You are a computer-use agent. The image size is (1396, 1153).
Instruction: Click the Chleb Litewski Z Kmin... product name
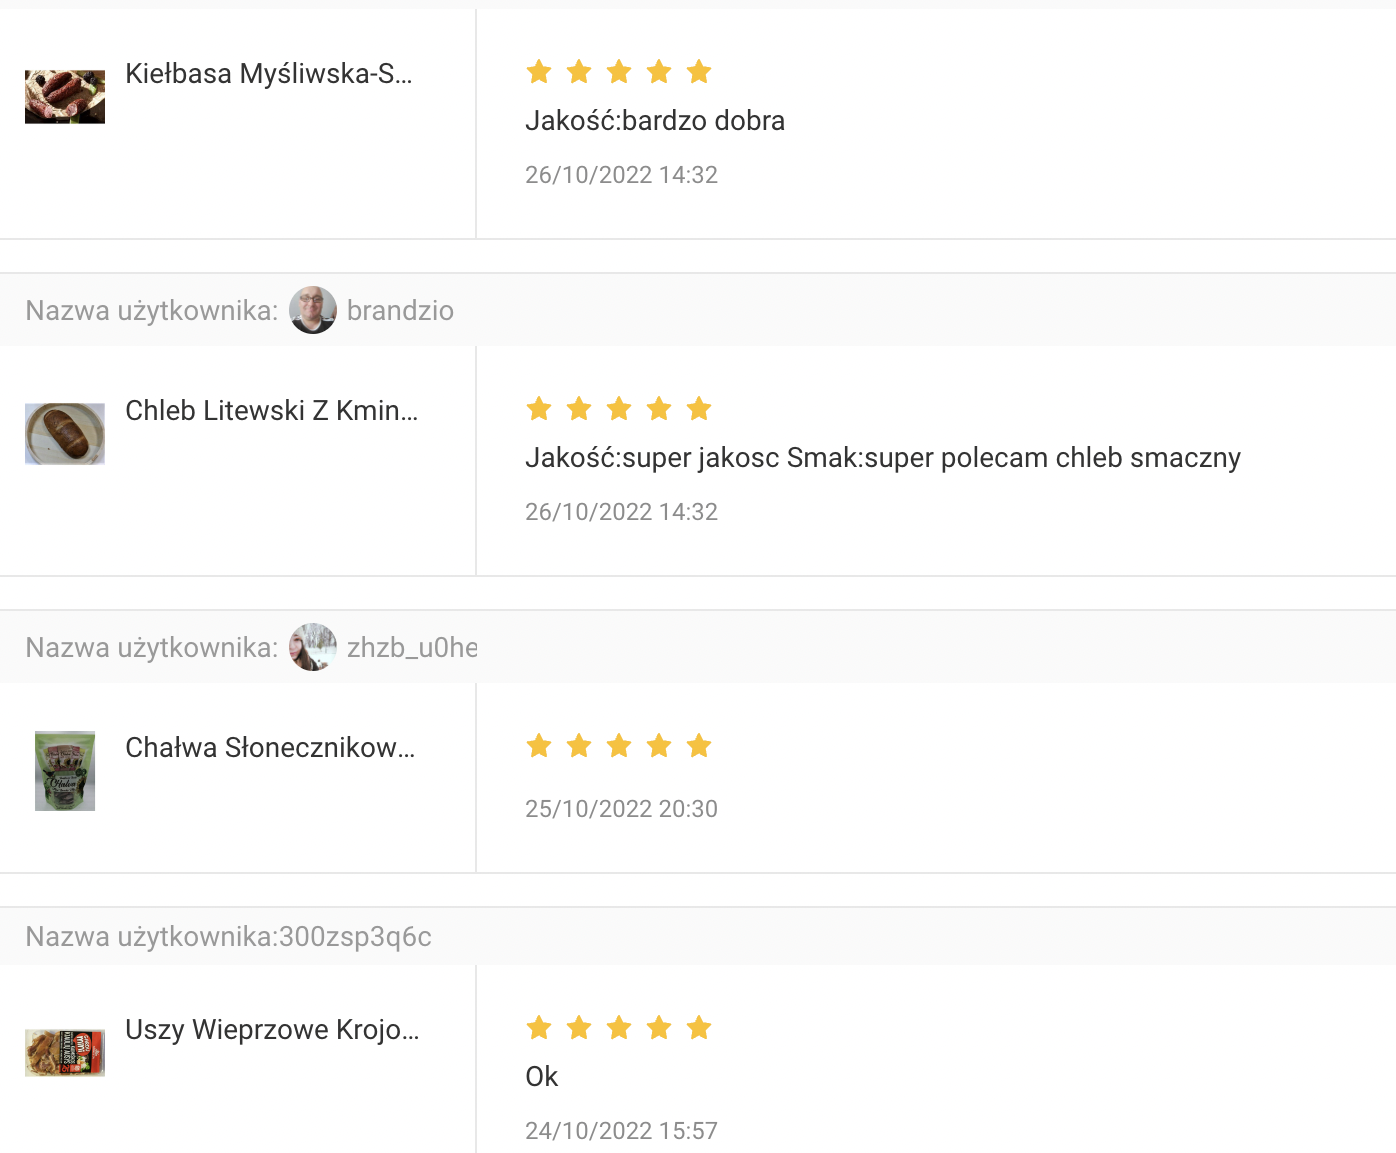pyautogui.click(x=272, y=411)
